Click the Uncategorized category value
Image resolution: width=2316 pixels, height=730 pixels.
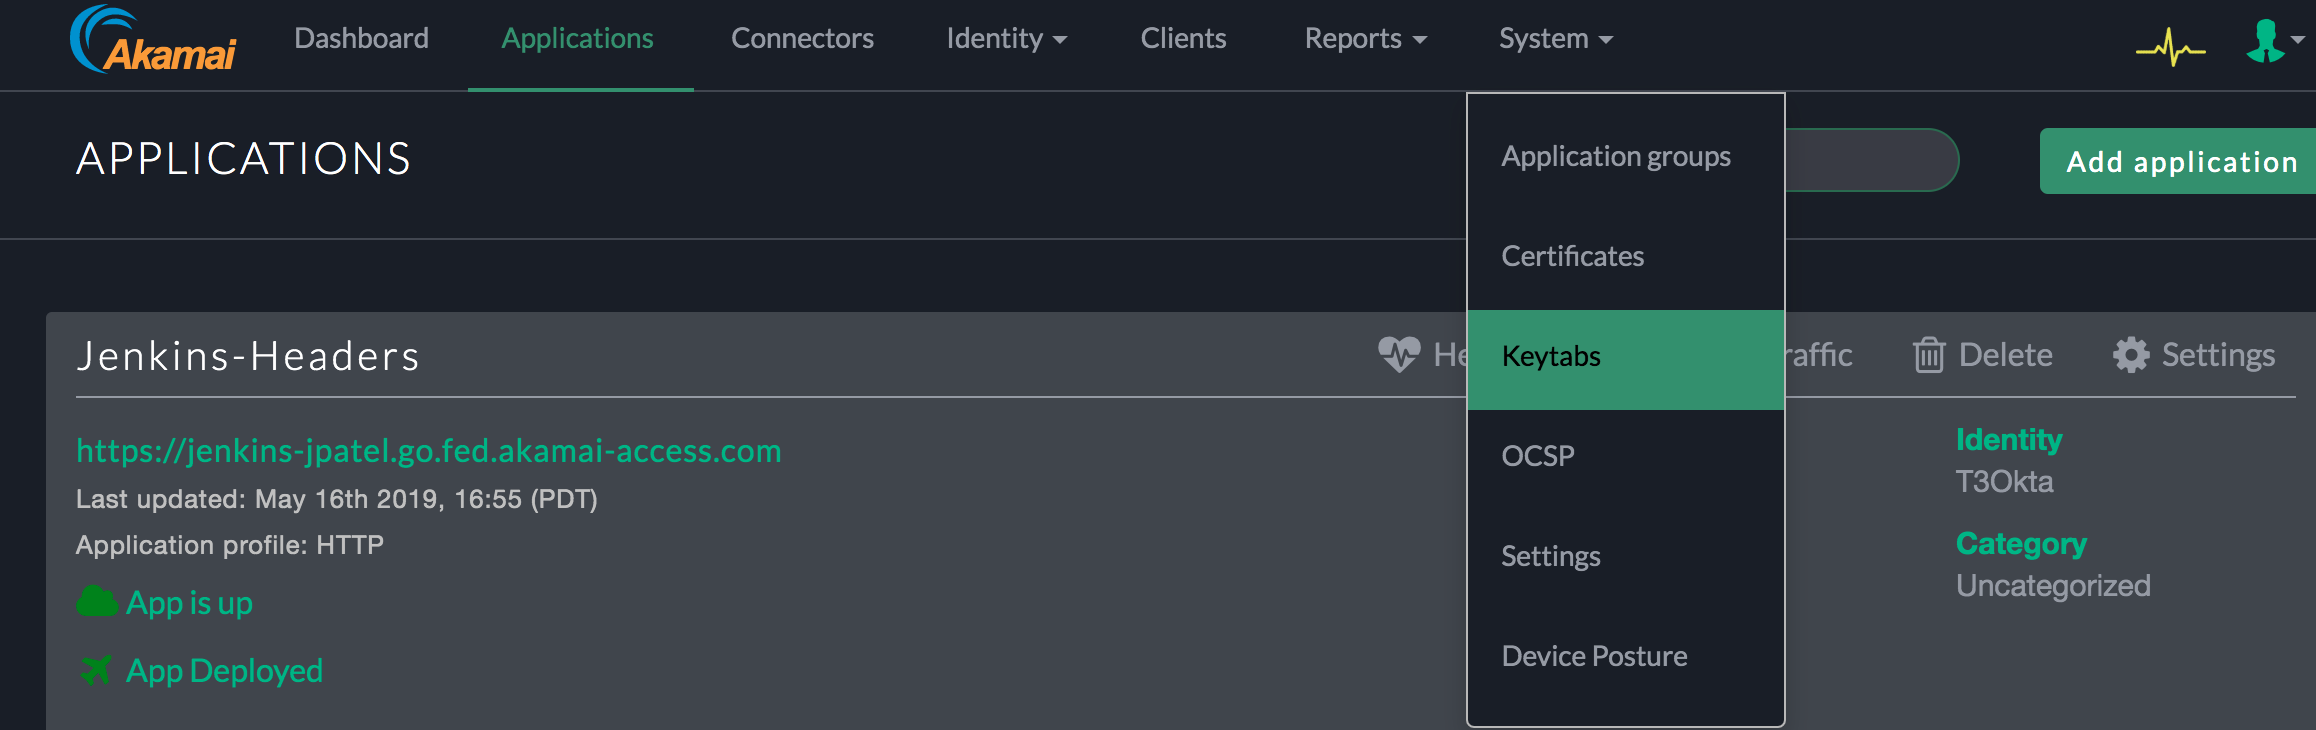point(2053,586)
